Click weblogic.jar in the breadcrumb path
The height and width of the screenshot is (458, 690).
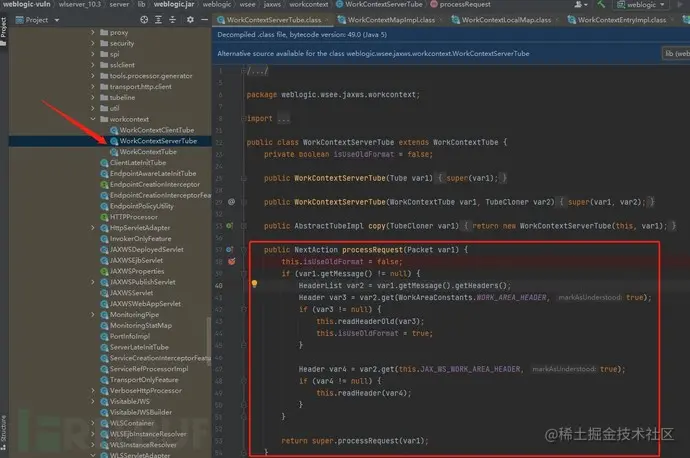[x=174, y=4]
